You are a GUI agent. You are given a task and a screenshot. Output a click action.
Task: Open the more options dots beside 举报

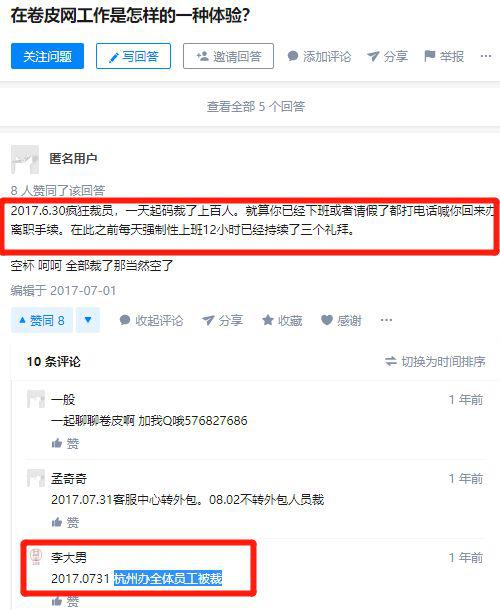pos(486,56)
